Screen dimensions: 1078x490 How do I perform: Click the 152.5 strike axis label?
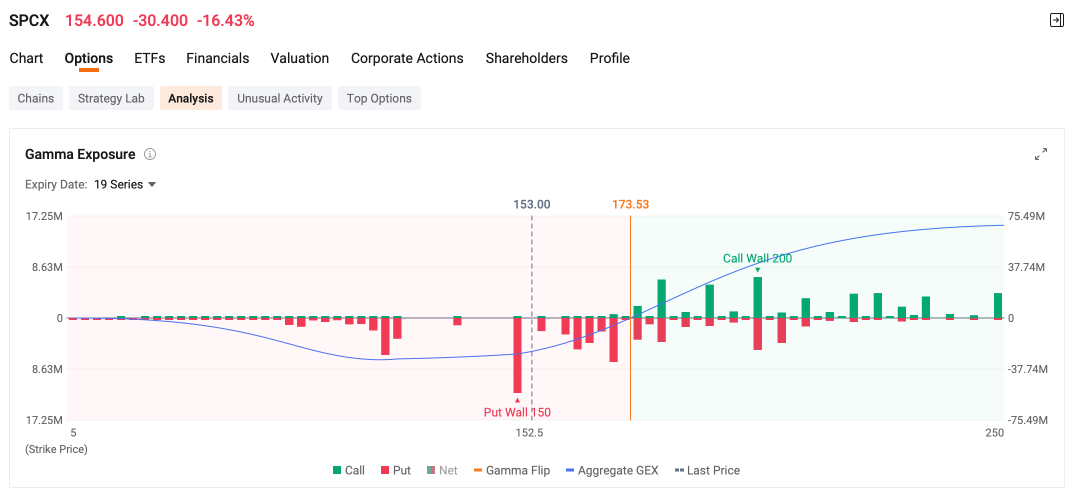click(529, 433)
